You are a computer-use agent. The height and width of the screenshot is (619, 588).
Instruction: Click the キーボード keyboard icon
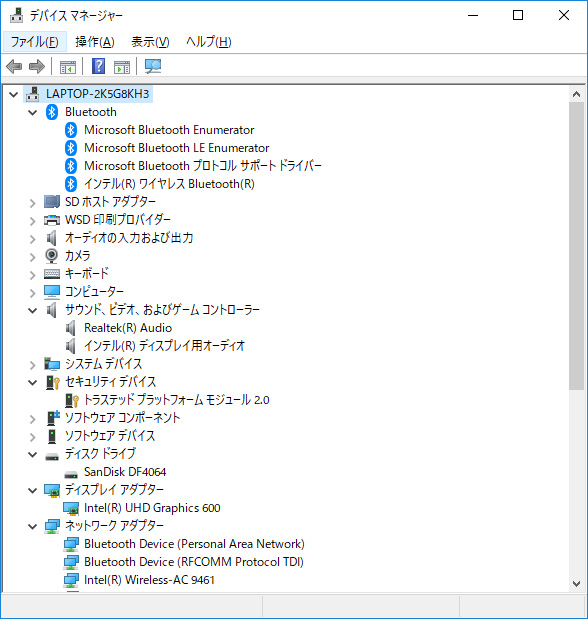[52, 274]
